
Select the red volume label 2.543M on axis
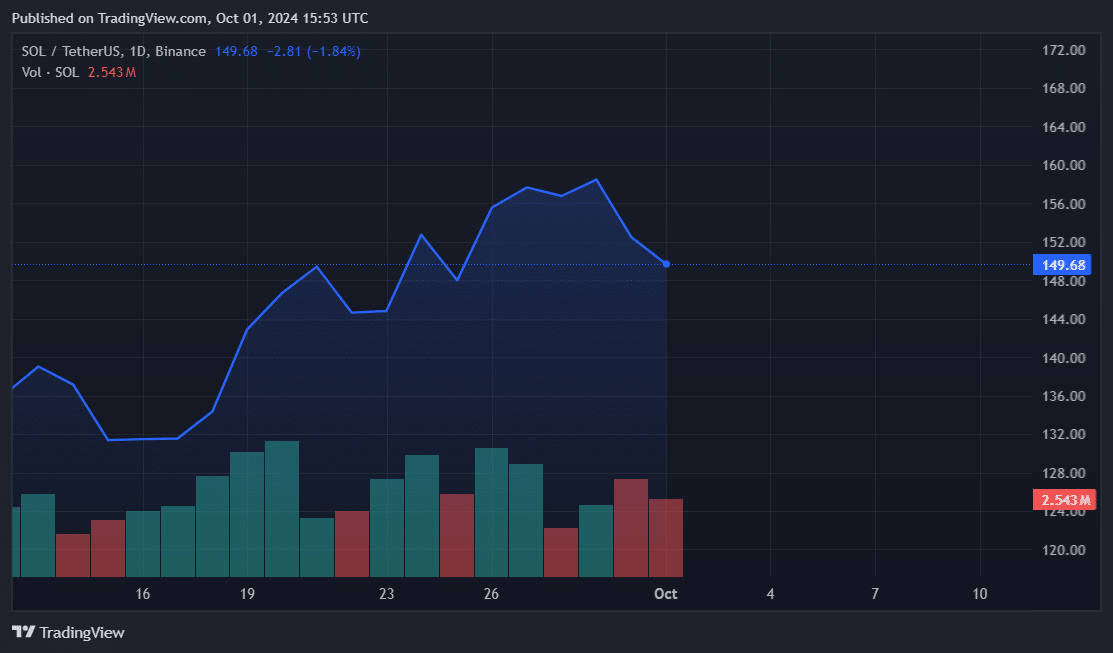click(x=1063, y=498)
